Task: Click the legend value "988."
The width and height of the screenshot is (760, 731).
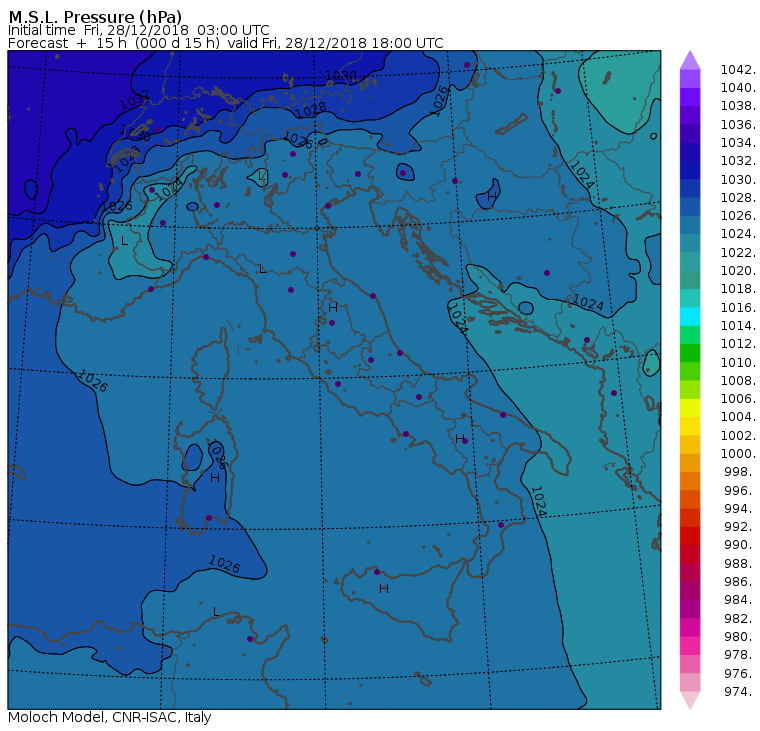Action: click(x=740, y=563)
